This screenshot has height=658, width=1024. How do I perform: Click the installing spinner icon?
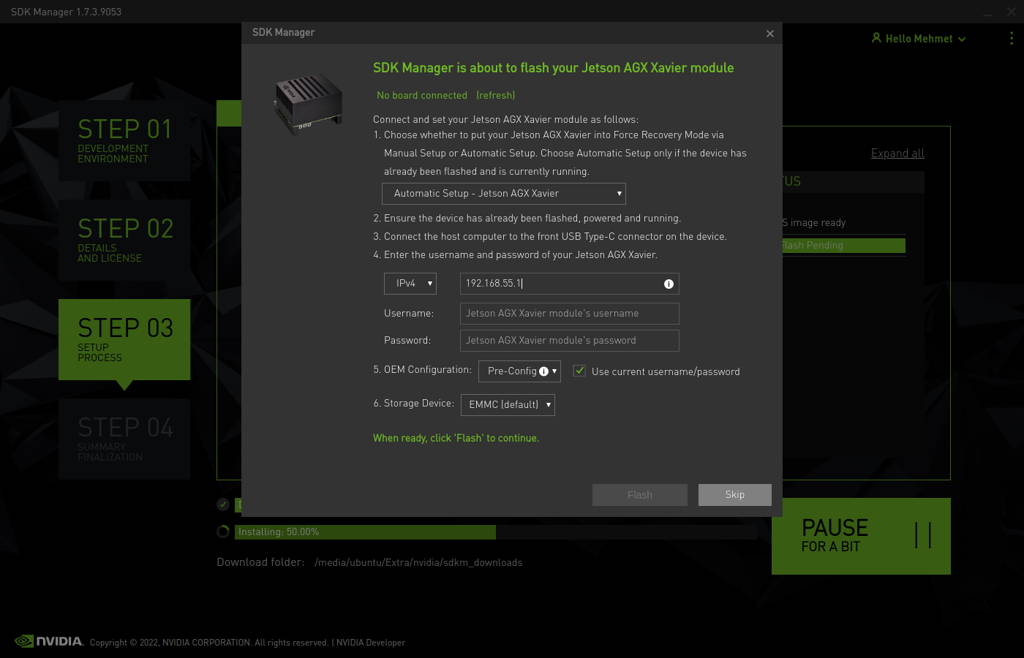[223, 531]
